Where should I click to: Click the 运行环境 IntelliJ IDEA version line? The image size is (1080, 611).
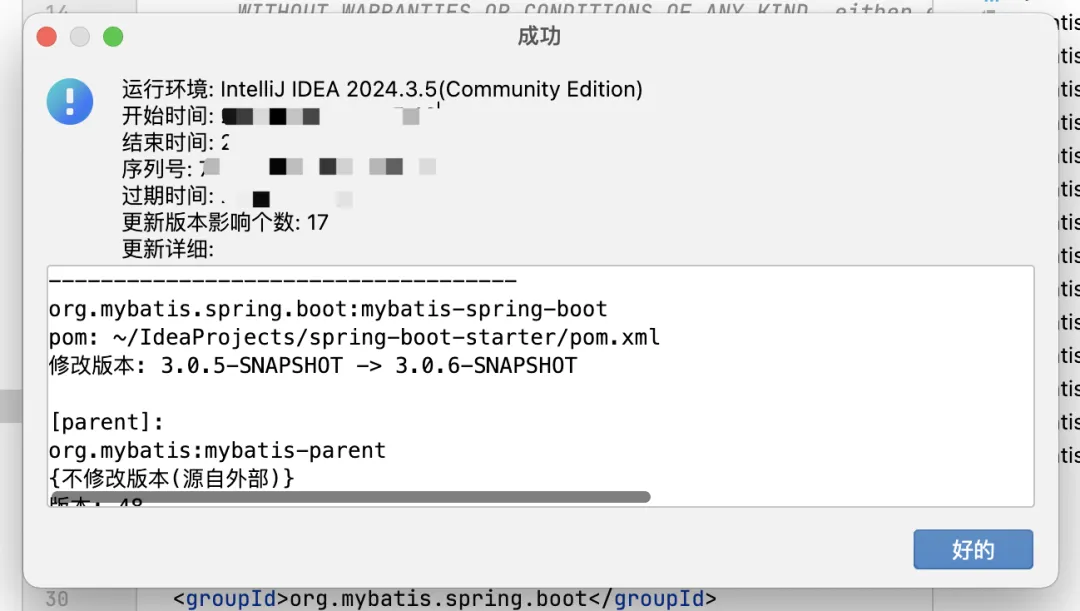click(382, 89)
